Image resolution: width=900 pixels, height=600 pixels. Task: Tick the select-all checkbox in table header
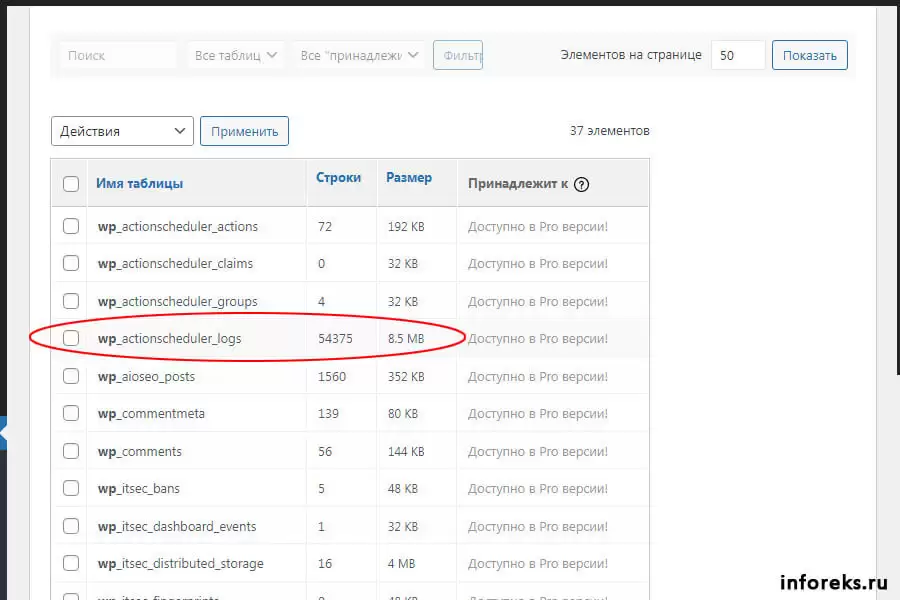click(x=71, y=184)
